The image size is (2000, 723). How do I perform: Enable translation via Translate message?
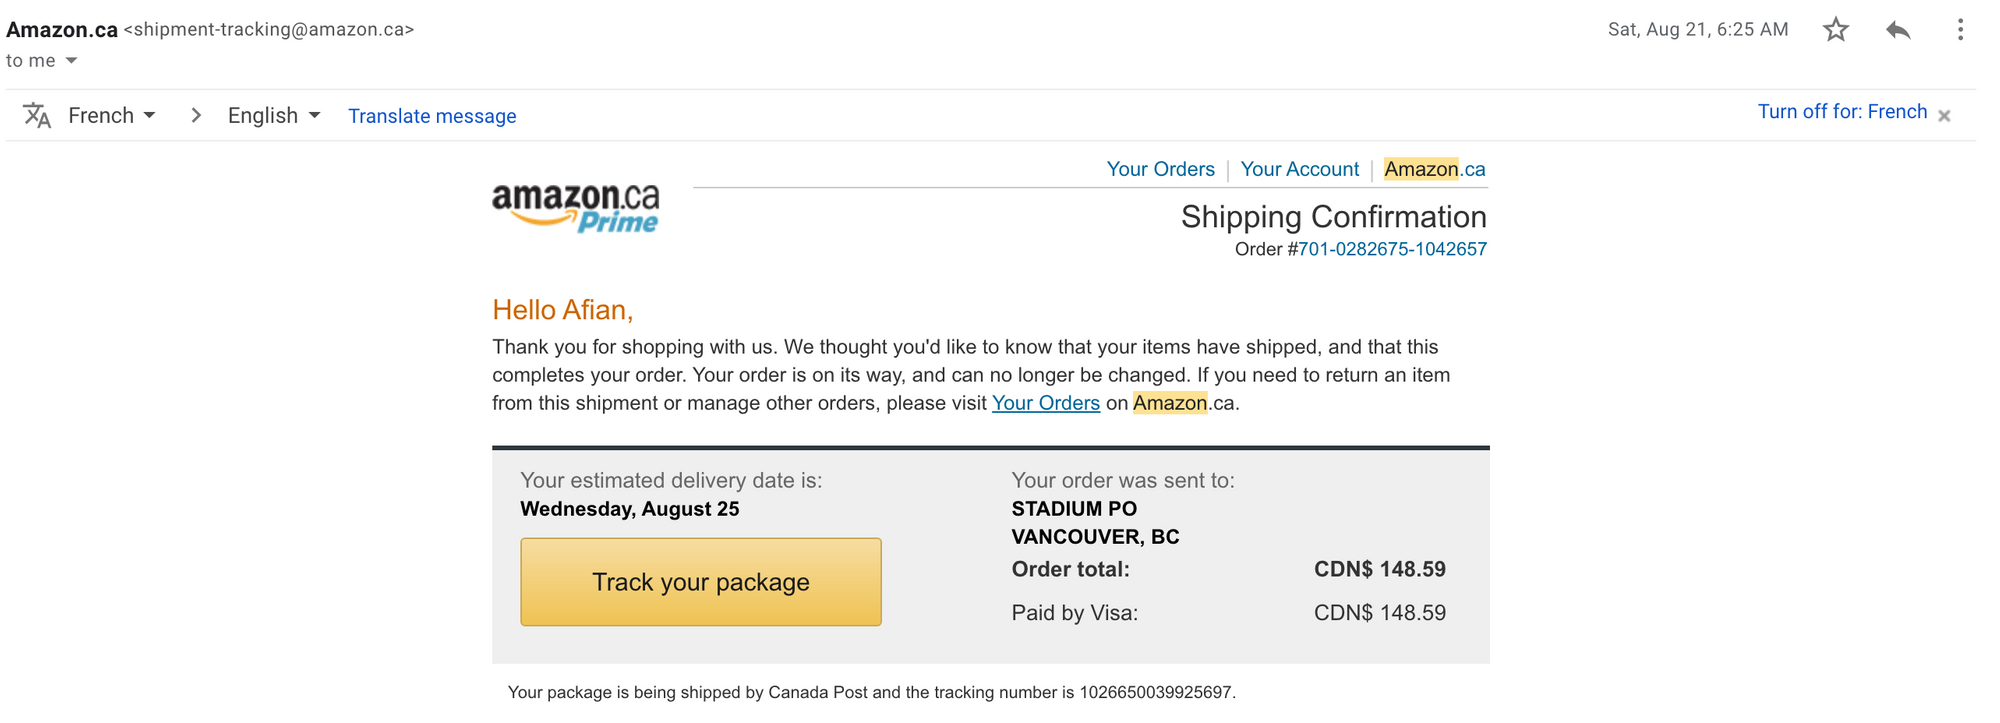(x=431, y=116)
